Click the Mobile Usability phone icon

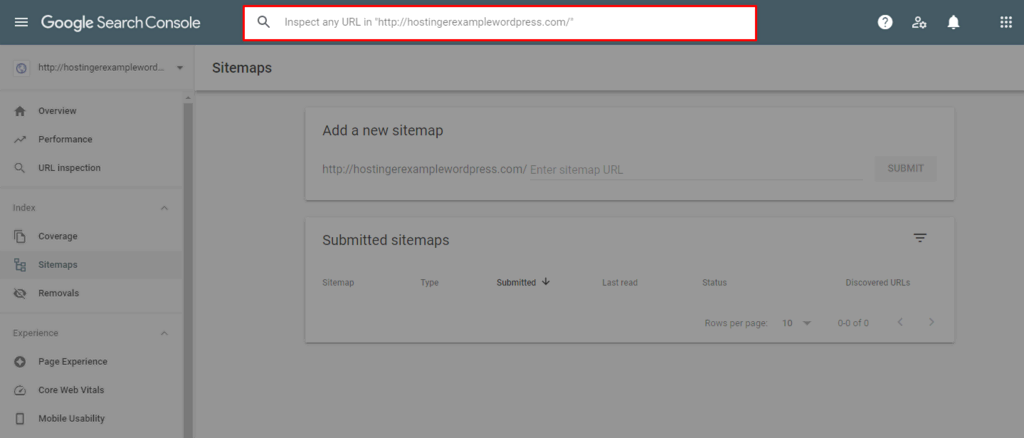coord(20,418)
